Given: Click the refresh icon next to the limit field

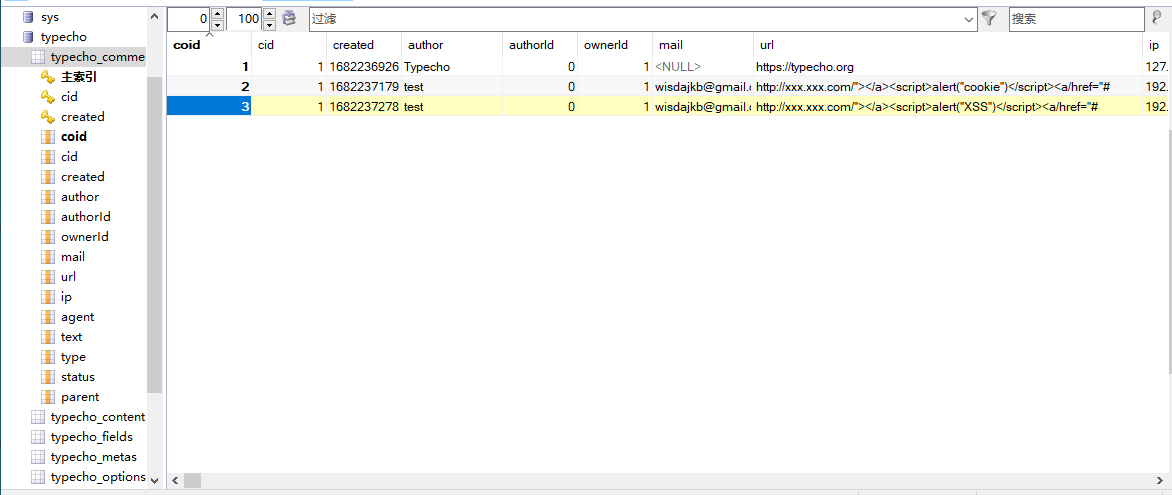Looking at the screenshot, I should coord(289,19).
